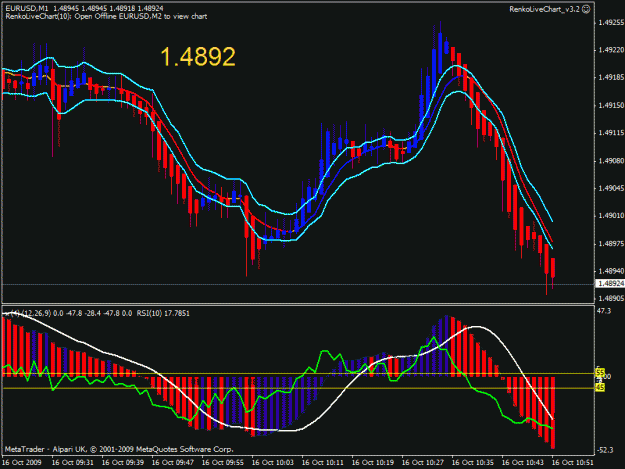The width and height of the screenshot is (625, 469).
Task: Click the 1.49220 price scale label
Action: [611, 50]
